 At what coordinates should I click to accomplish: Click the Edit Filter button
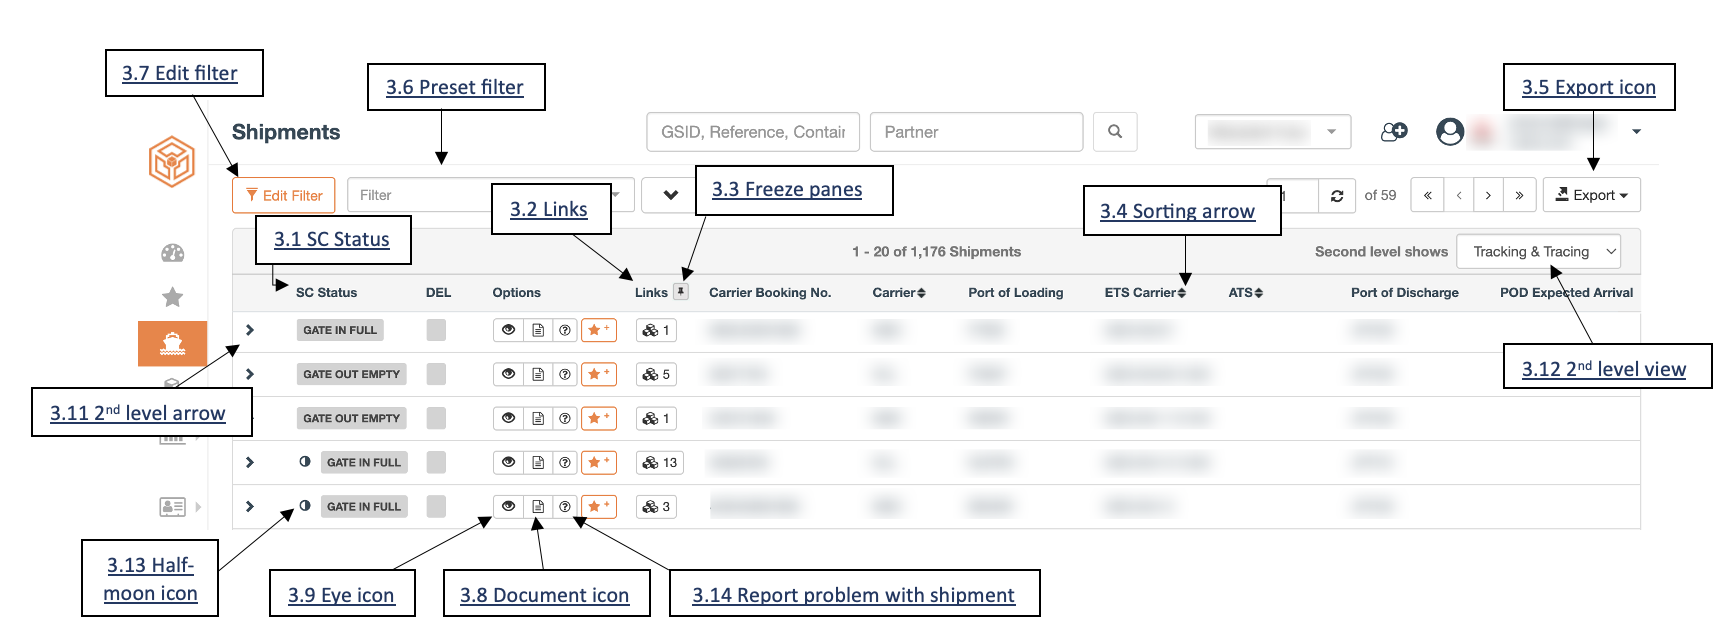point(284,195)
